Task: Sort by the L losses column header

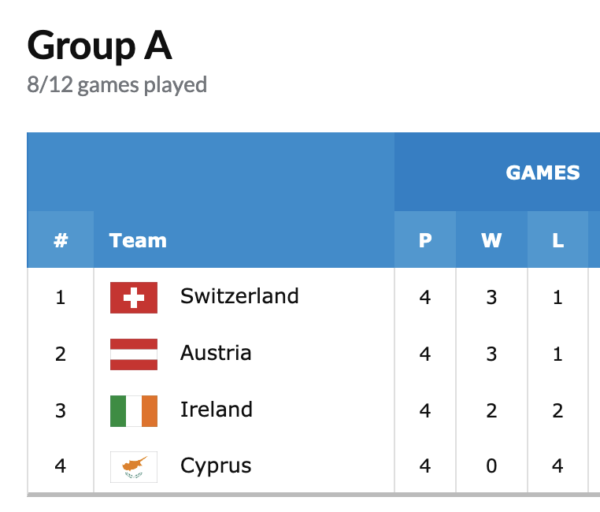Action: point(557,240)
